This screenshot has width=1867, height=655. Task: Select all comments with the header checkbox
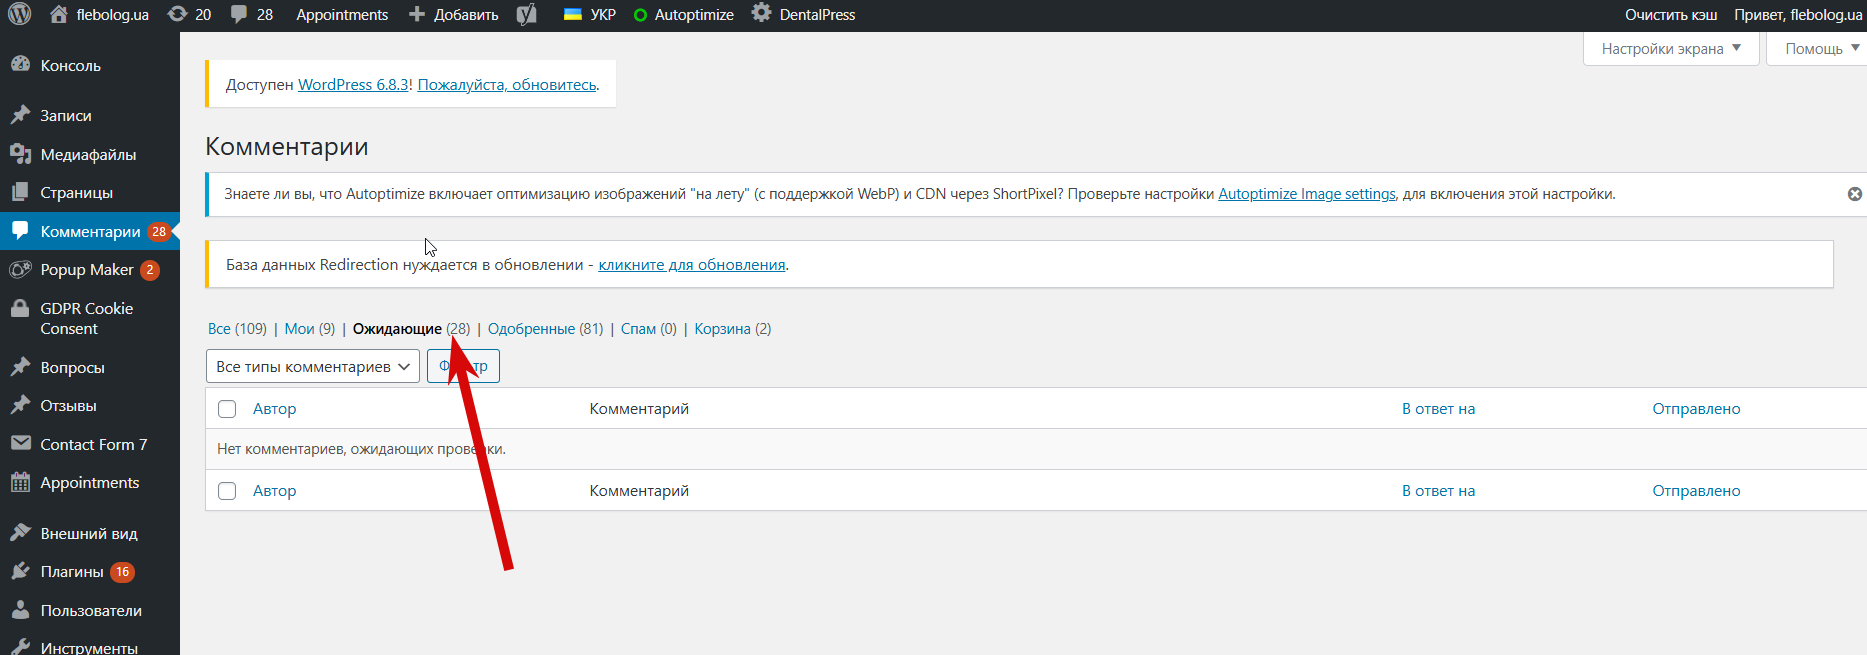point(227,409)
